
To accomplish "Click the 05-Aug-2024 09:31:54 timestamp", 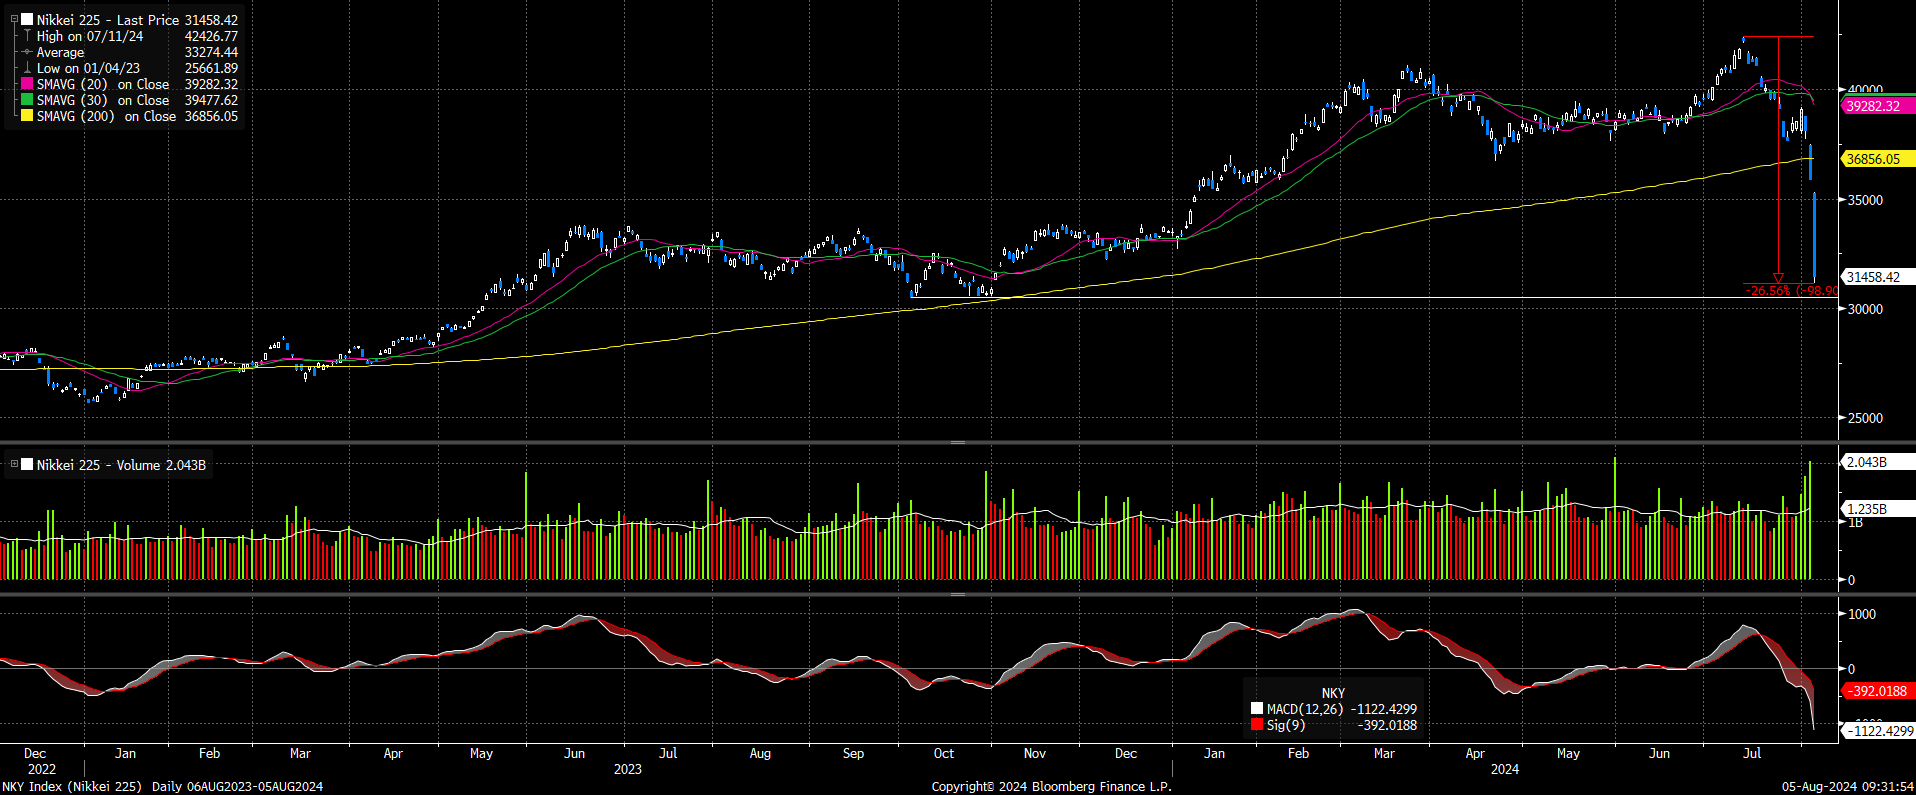I will pos(1848,786).
